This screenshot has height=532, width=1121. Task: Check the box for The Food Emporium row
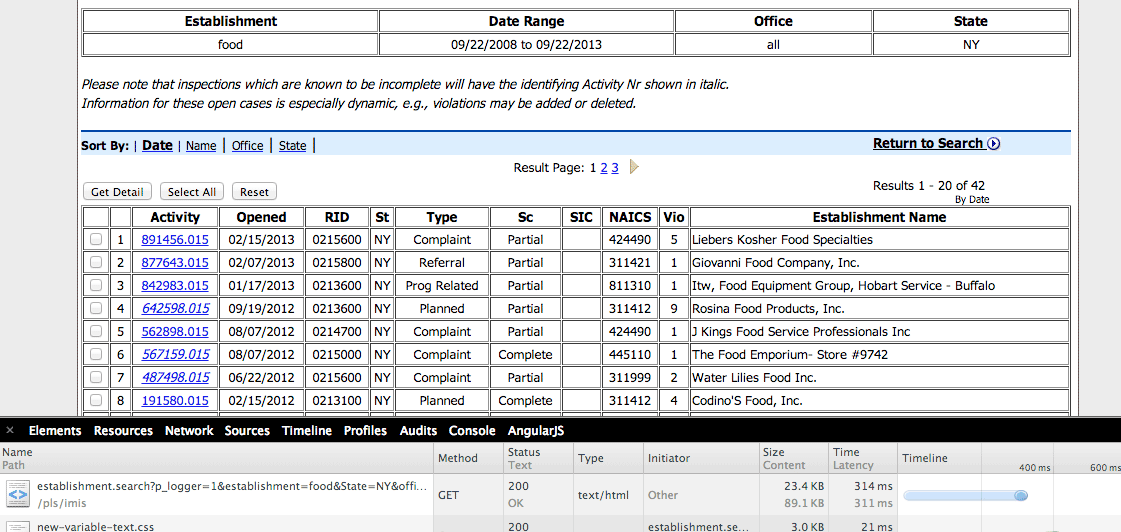[x=96, y=354]
